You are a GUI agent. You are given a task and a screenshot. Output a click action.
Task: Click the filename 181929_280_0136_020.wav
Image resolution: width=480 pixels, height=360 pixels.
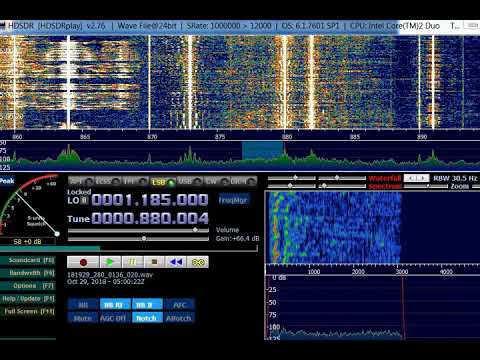pos(110,275)
